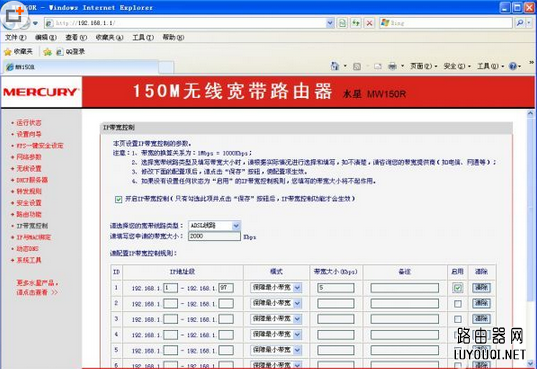Screen dimensions: 537x369
Task: Click the page vertical scrollbar up arrow
Action: click(x=530, y=114)
